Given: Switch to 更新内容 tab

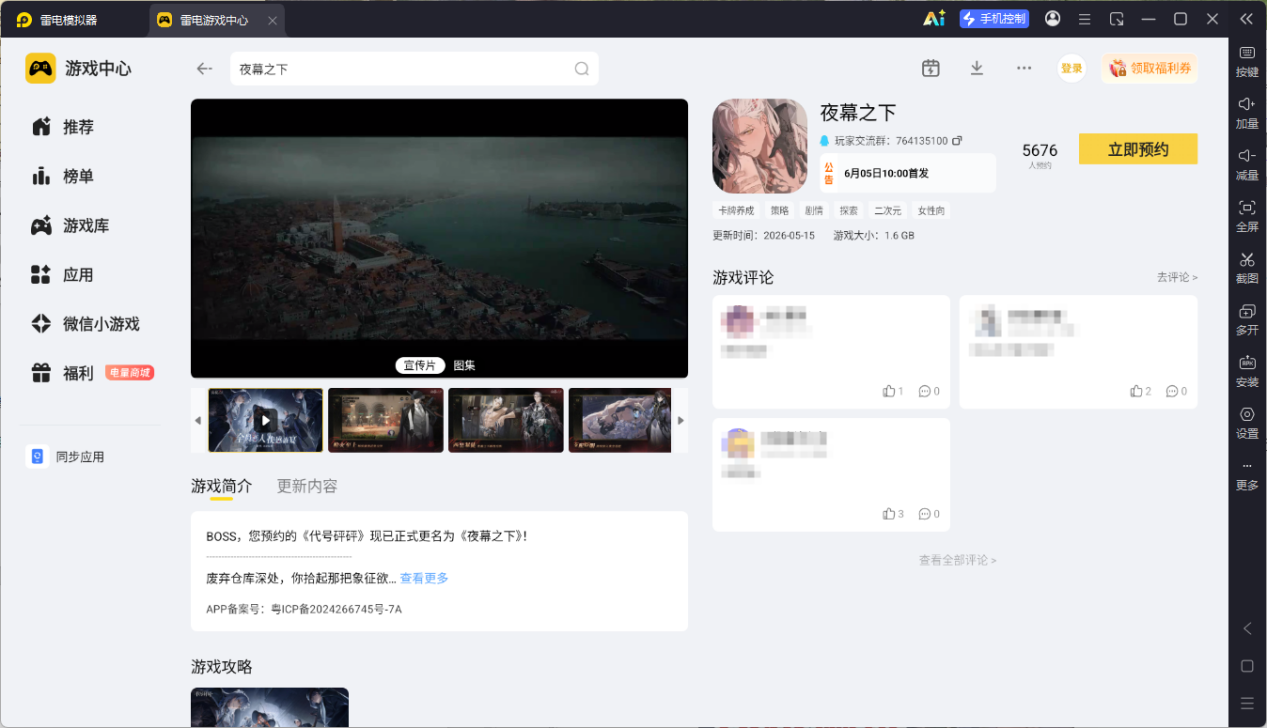Looking at the screenshot, I should click(x=307, y=486).
